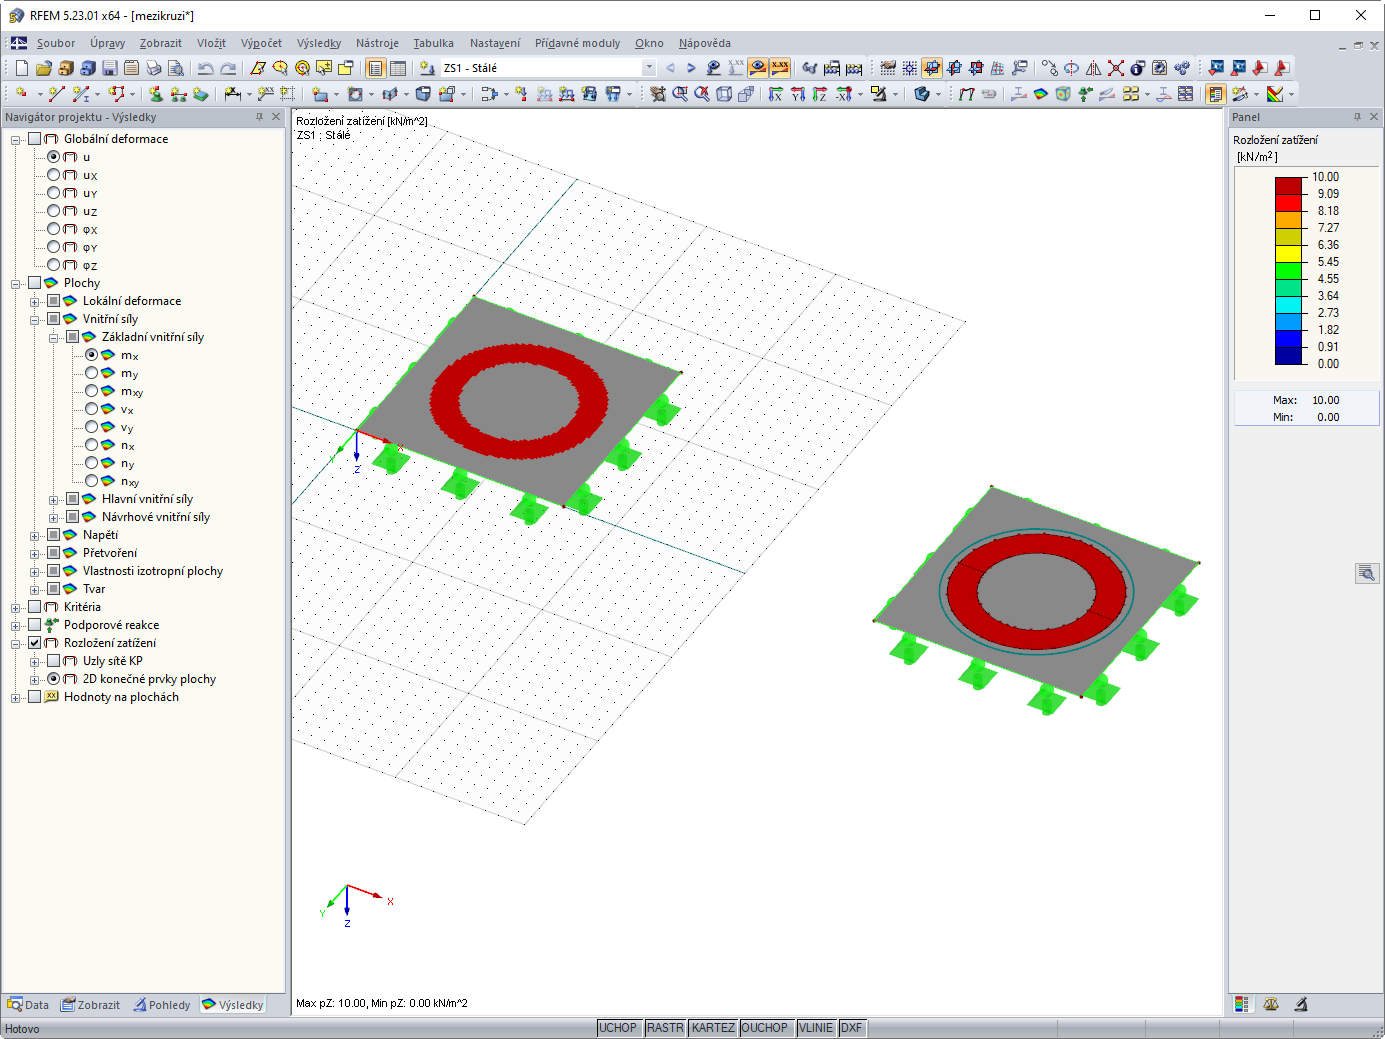Viewport: 1385px width, 1039px height.
Task: Expand the Kritéria tree node
Action: pyautogui.click(x=16, y=607)
